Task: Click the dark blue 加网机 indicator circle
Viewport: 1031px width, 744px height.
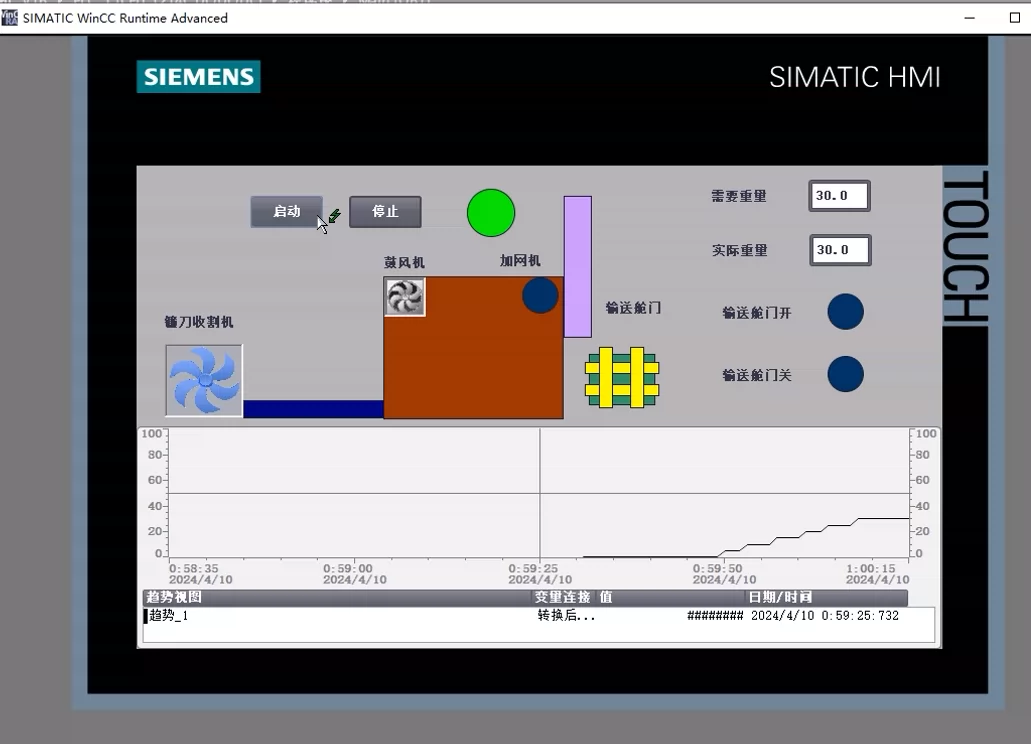Action: (540, 295)
